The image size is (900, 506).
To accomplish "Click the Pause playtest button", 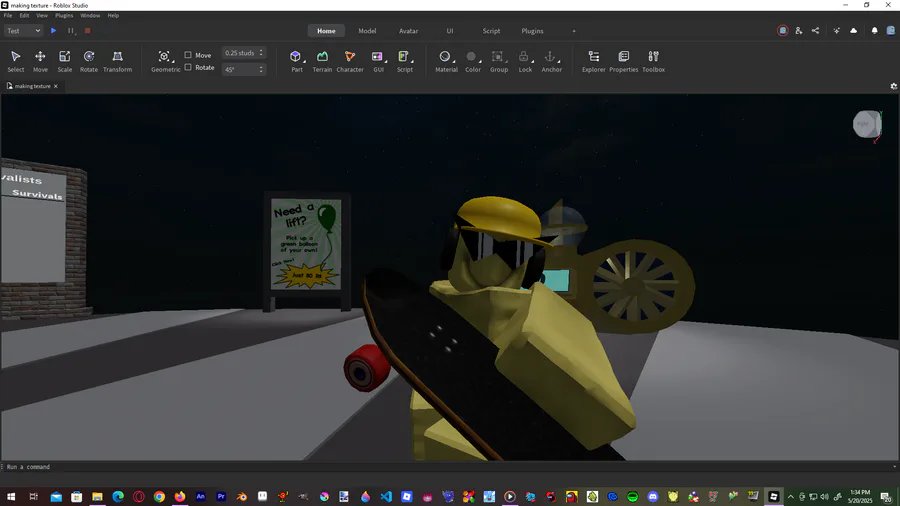I will point(71,31).
